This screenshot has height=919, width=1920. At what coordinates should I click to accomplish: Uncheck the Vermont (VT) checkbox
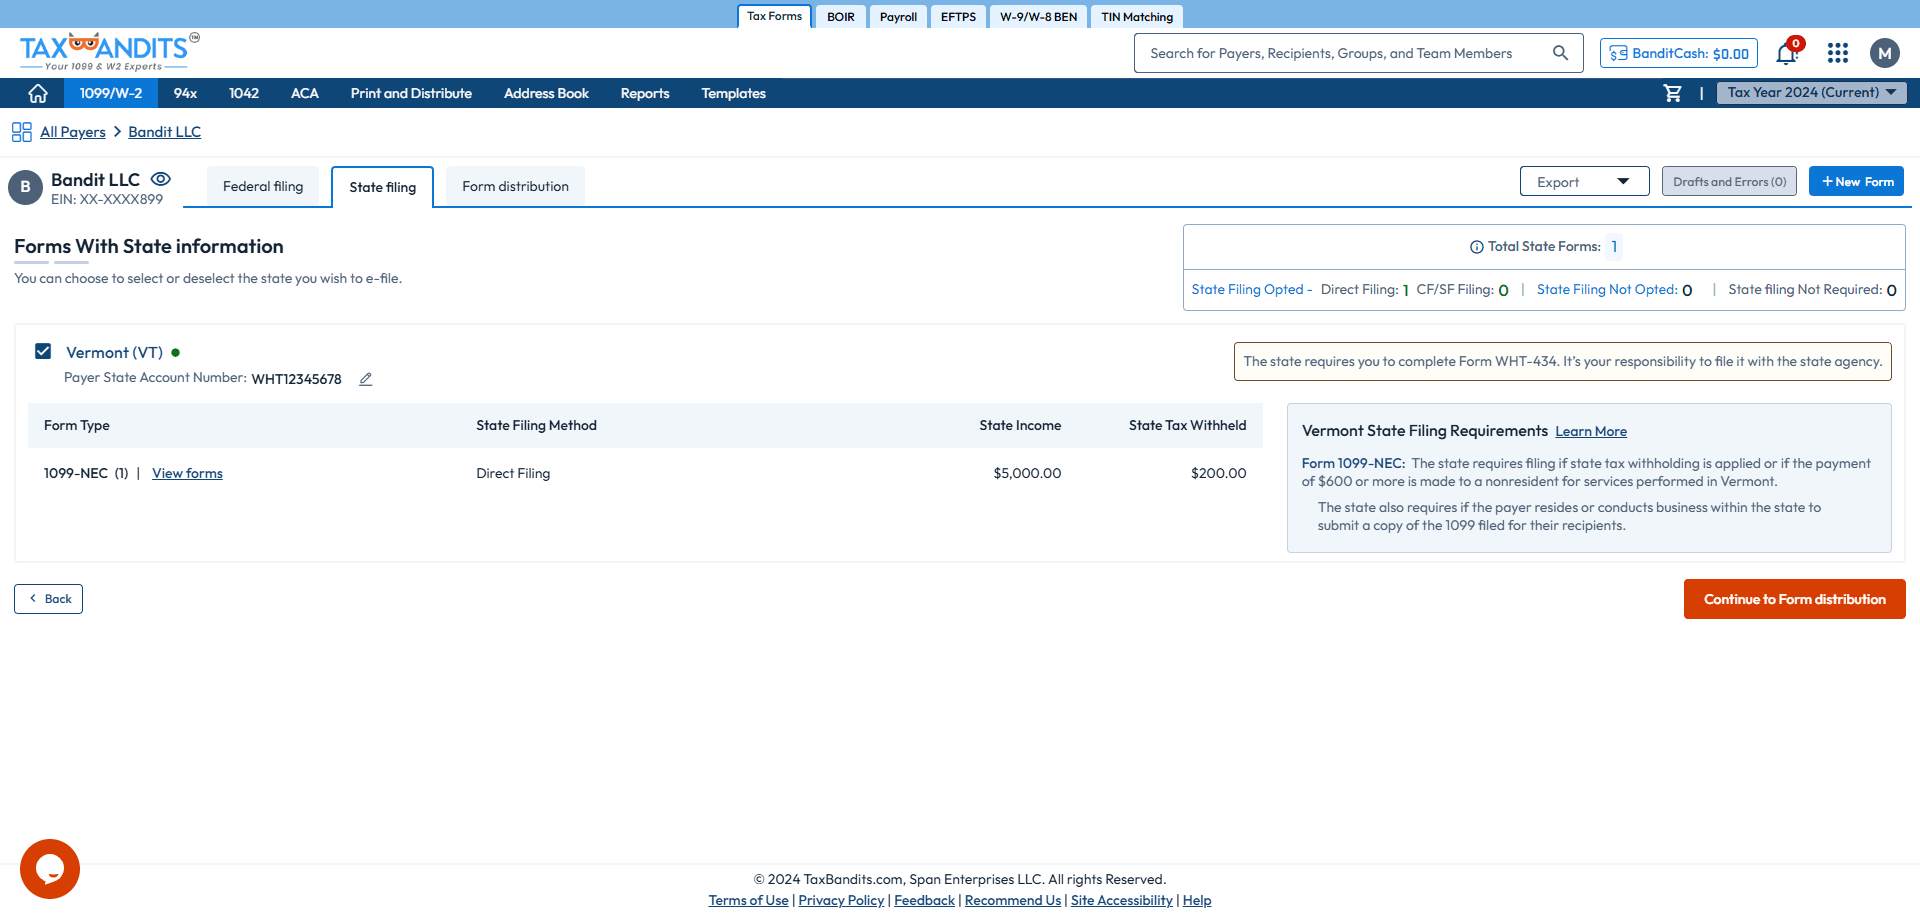click(x=43, y=351)
